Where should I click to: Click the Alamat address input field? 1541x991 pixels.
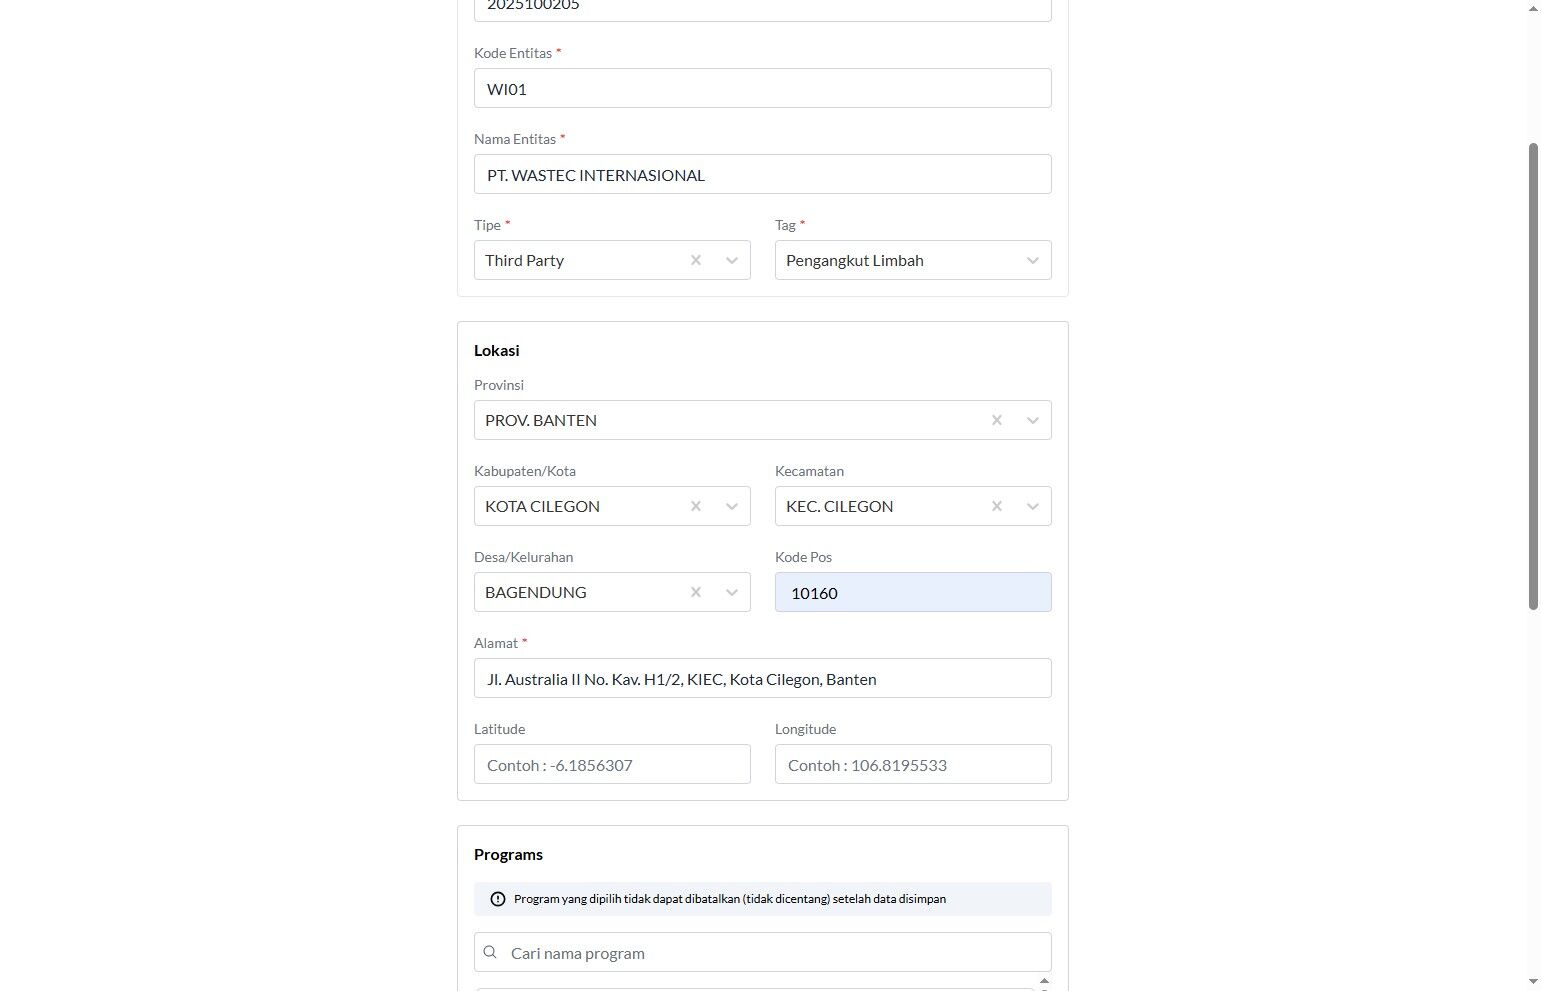click(x=763, y=678)
